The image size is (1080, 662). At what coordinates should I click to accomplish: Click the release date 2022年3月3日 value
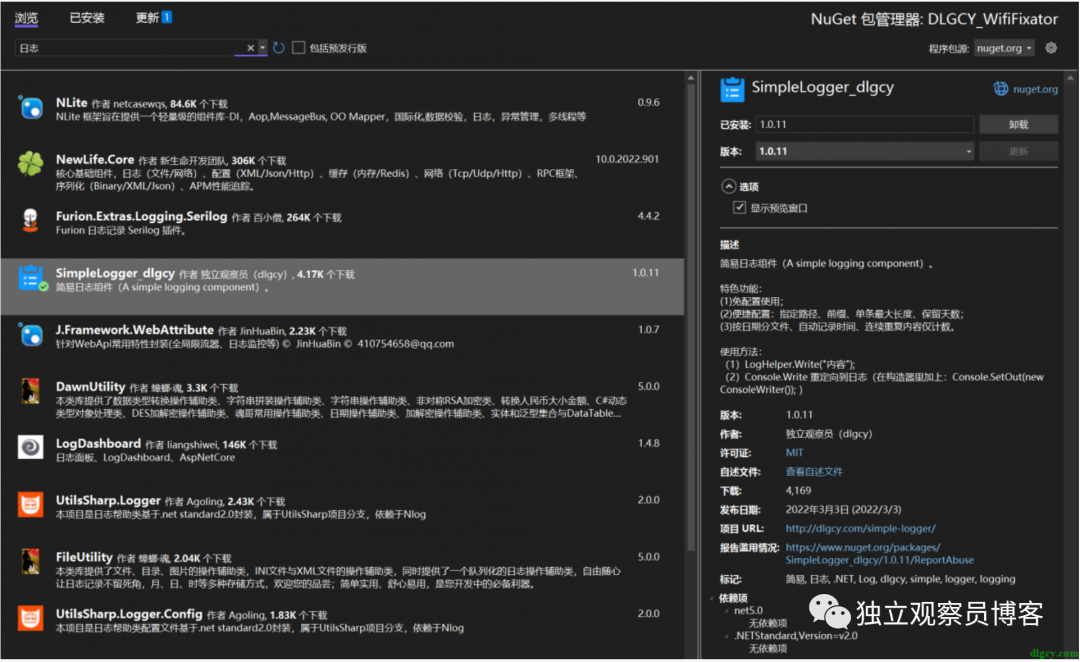tap(843, 510)
